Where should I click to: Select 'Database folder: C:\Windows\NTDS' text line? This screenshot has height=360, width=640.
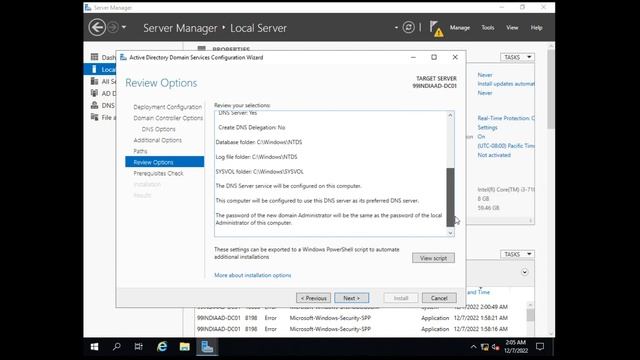point(259,142)
